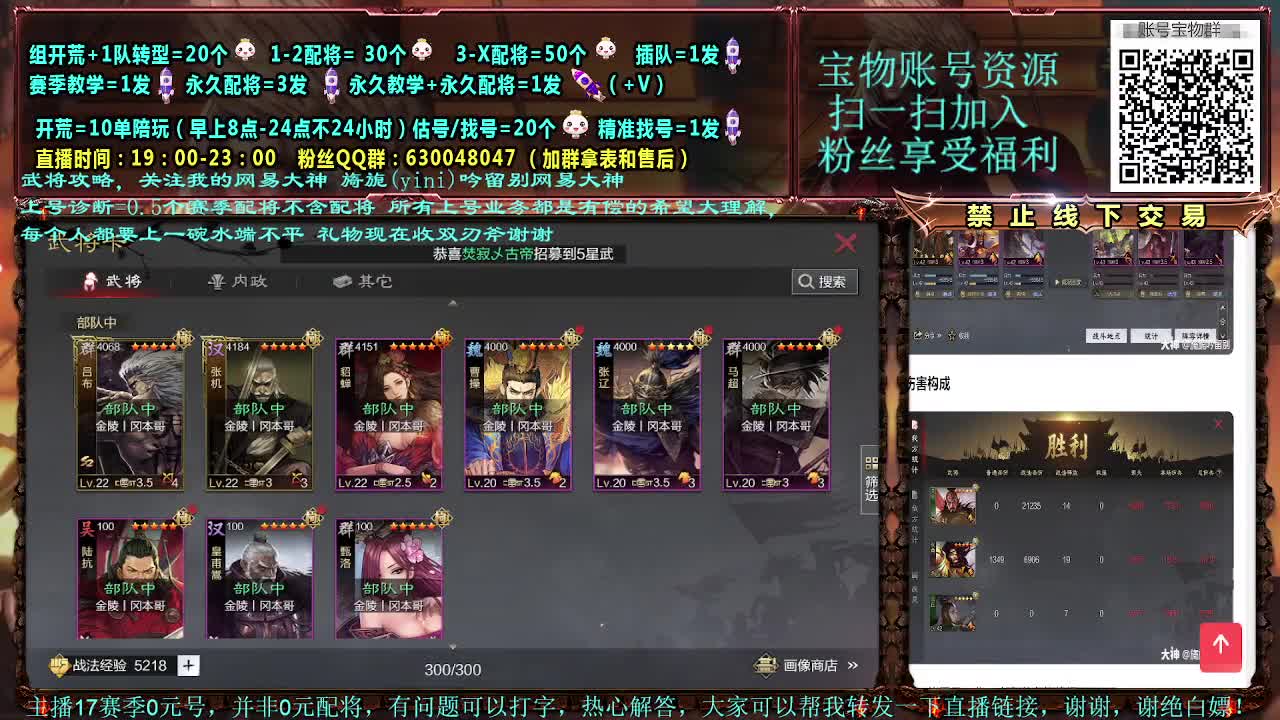Select the 皇甫嵩 general card

coord(259,578)
